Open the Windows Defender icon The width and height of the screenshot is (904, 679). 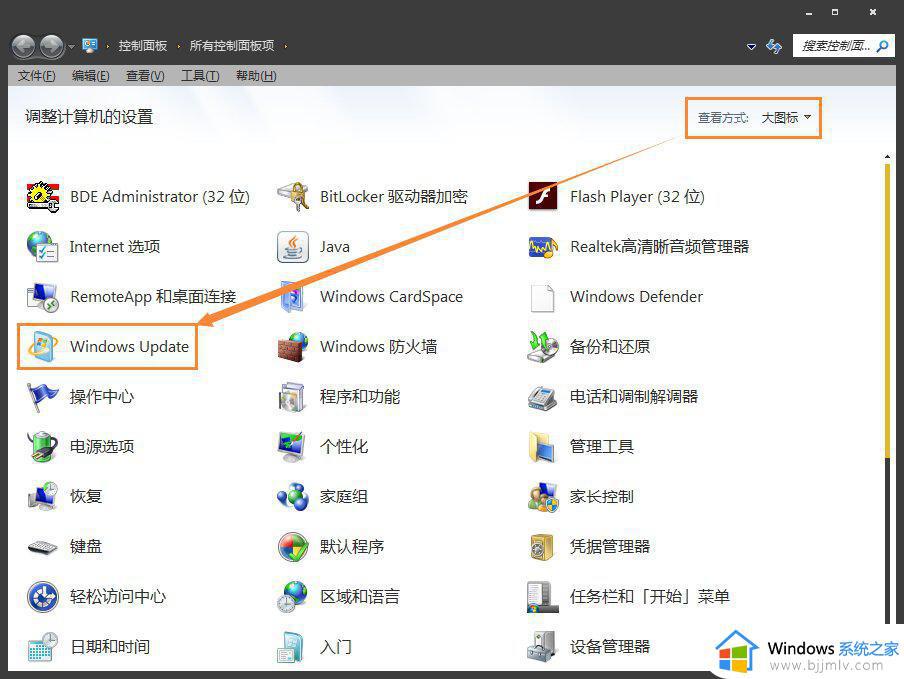(543, 297)
